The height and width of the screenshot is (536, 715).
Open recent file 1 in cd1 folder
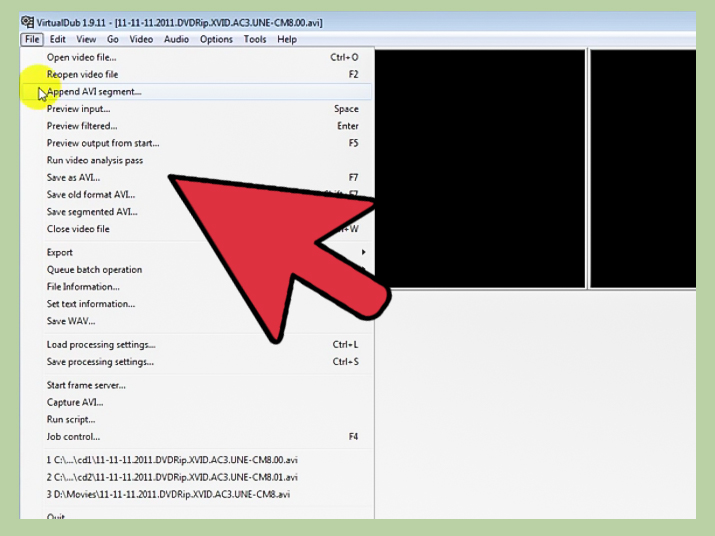click(172, 460)
